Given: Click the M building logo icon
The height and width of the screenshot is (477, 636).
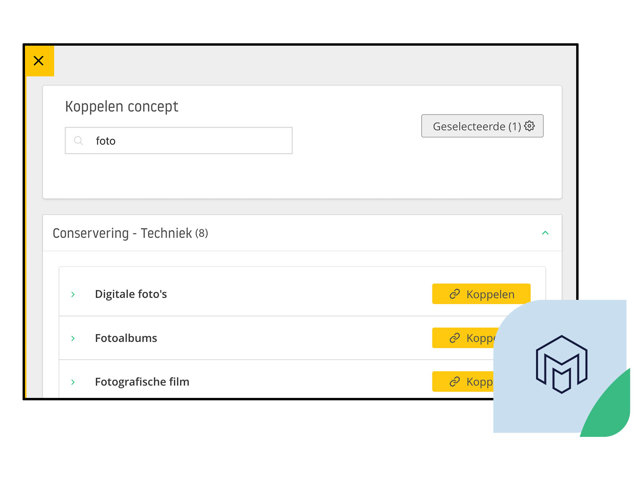Looking at the screenshot, I should point(560,364).
